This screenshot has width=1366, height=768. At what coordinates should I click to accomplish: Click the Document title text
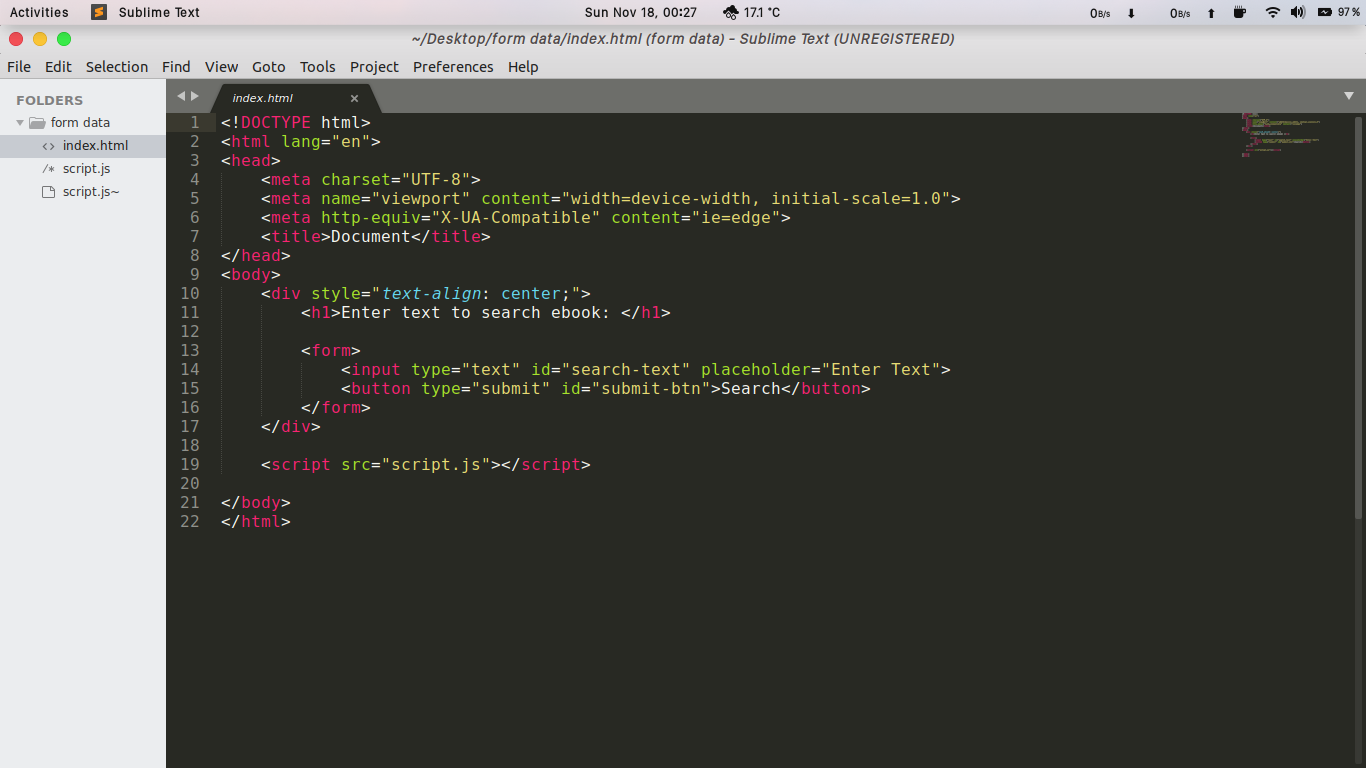[x=371, y=236]
